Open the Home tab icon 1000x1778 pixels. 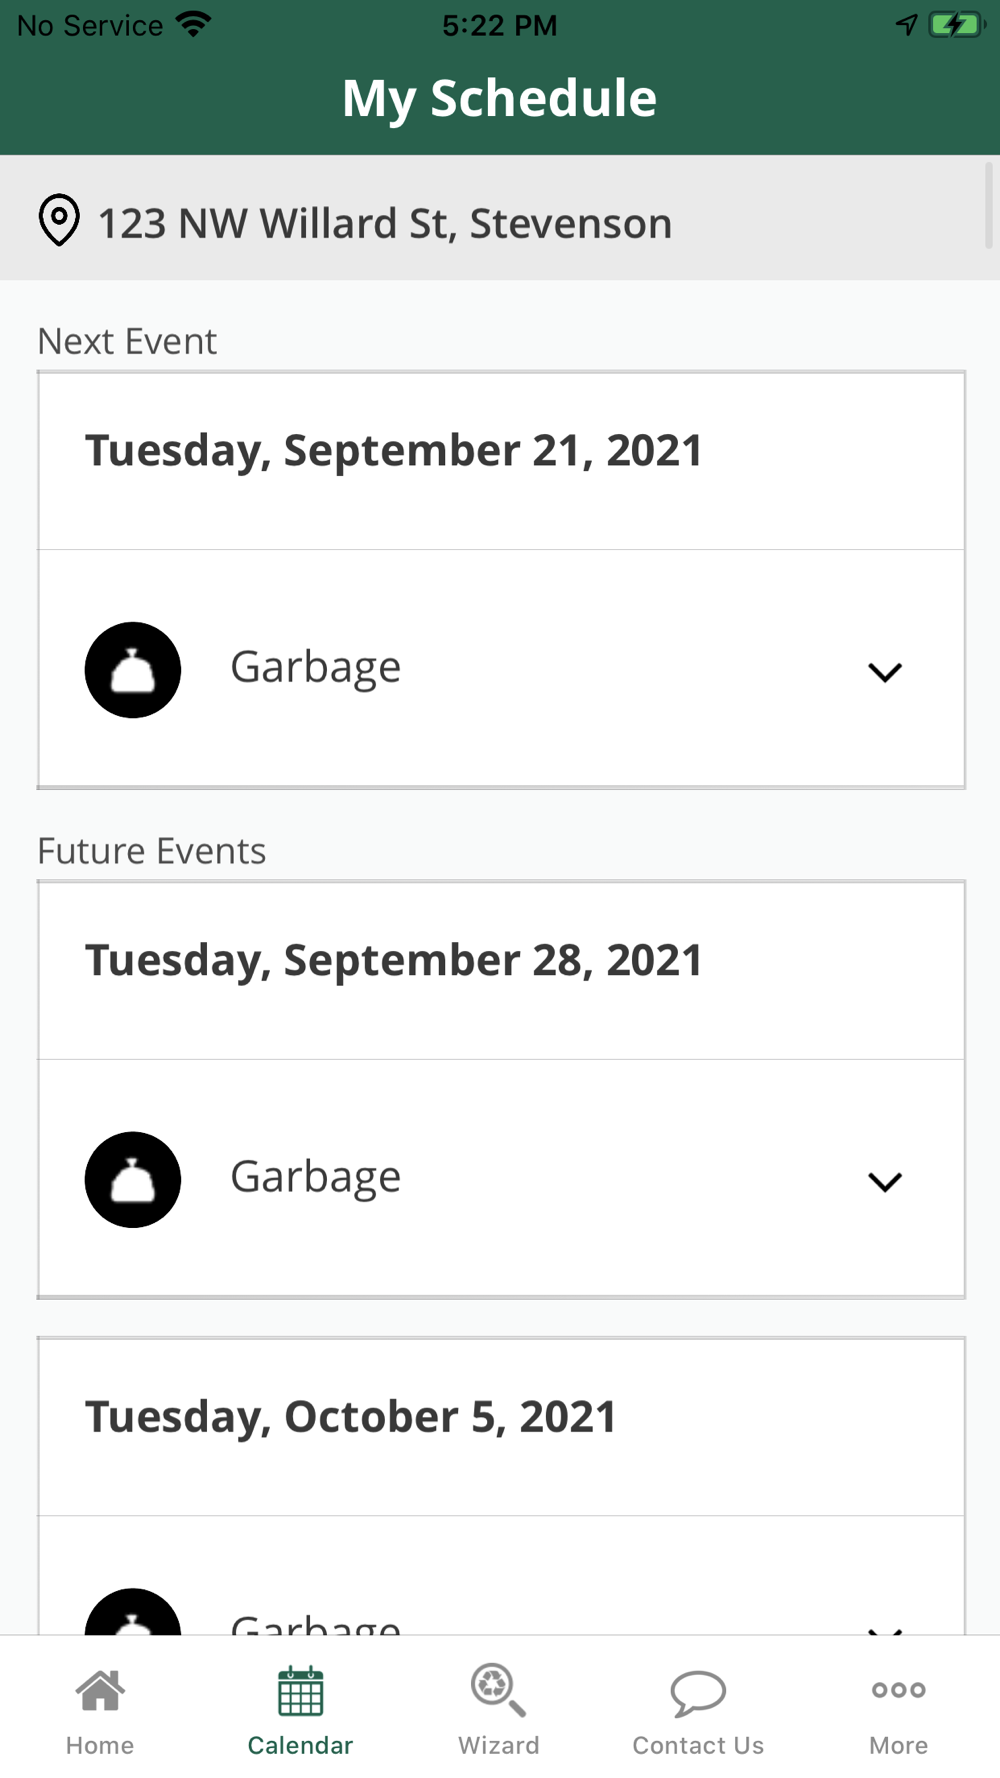point(100,1692)
